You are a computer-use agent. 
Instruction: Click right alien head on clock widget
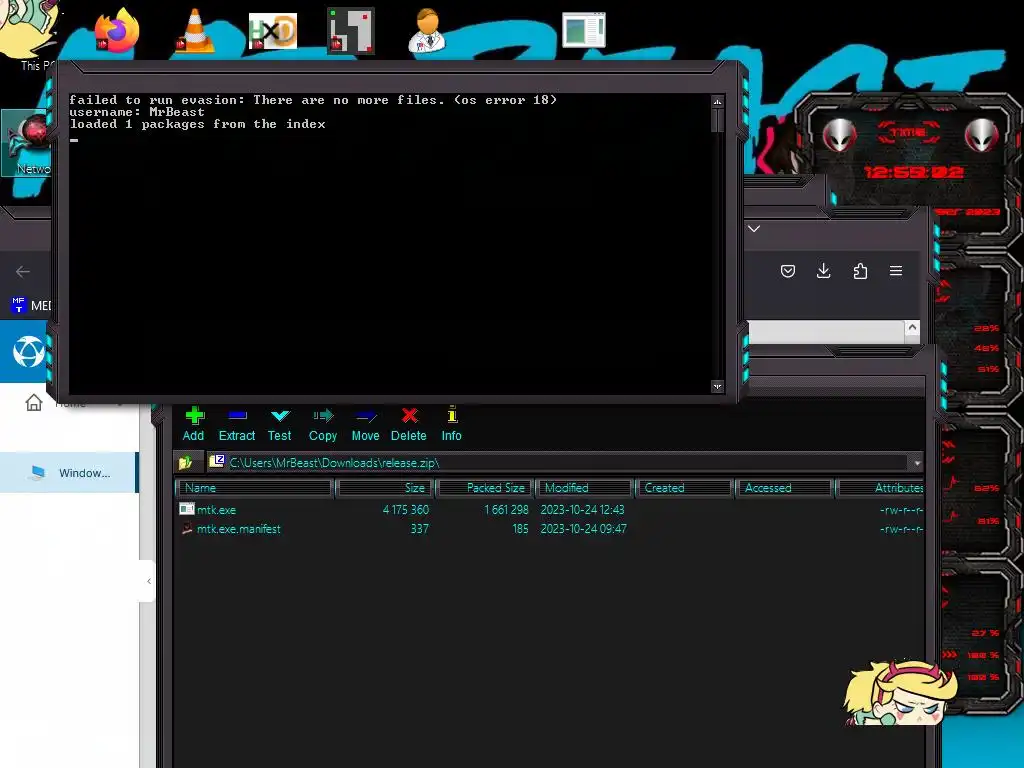coord(982,136)
